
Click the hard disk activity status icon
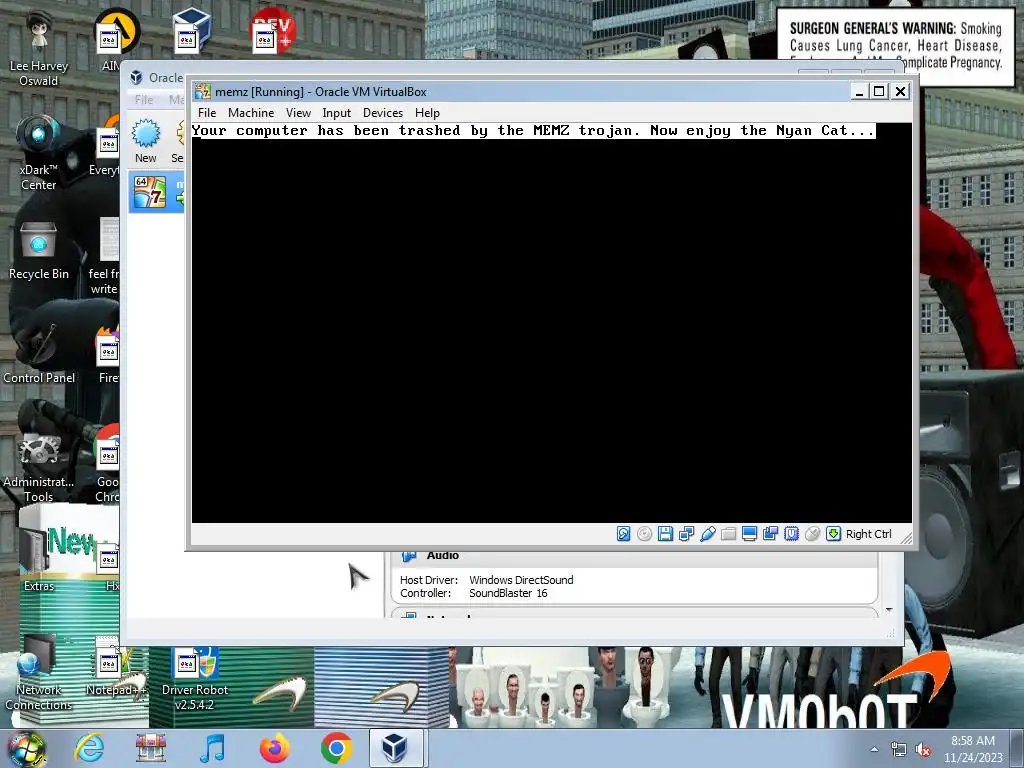[624, 534]
